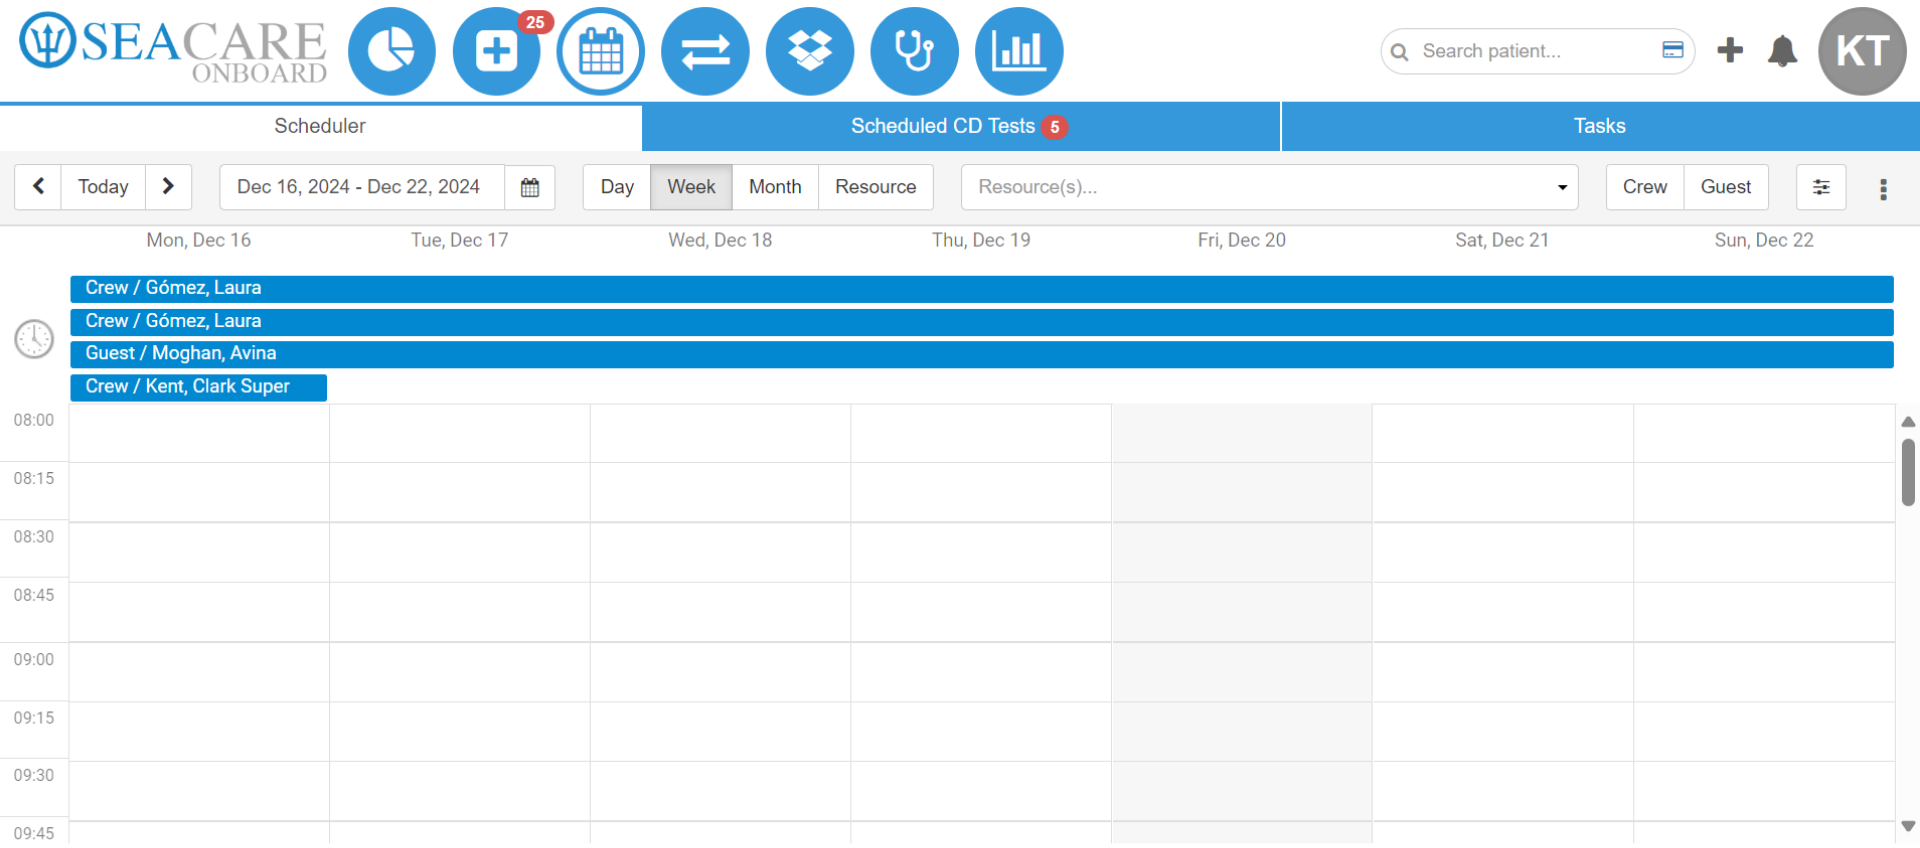Open the transfer arrows icon
1920x848 pixels.
705,51
